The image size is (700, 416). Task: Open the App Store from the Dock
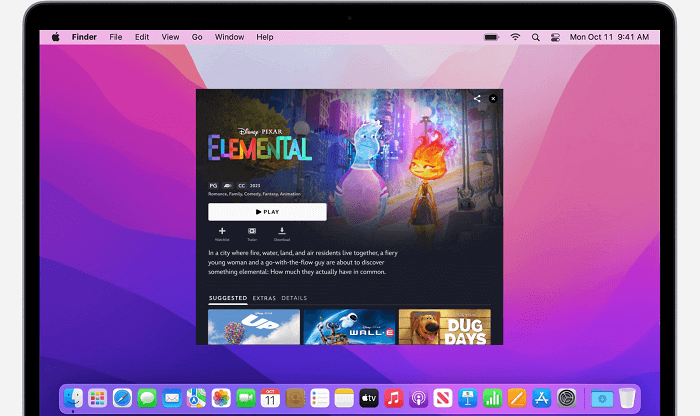click(542, 398)
